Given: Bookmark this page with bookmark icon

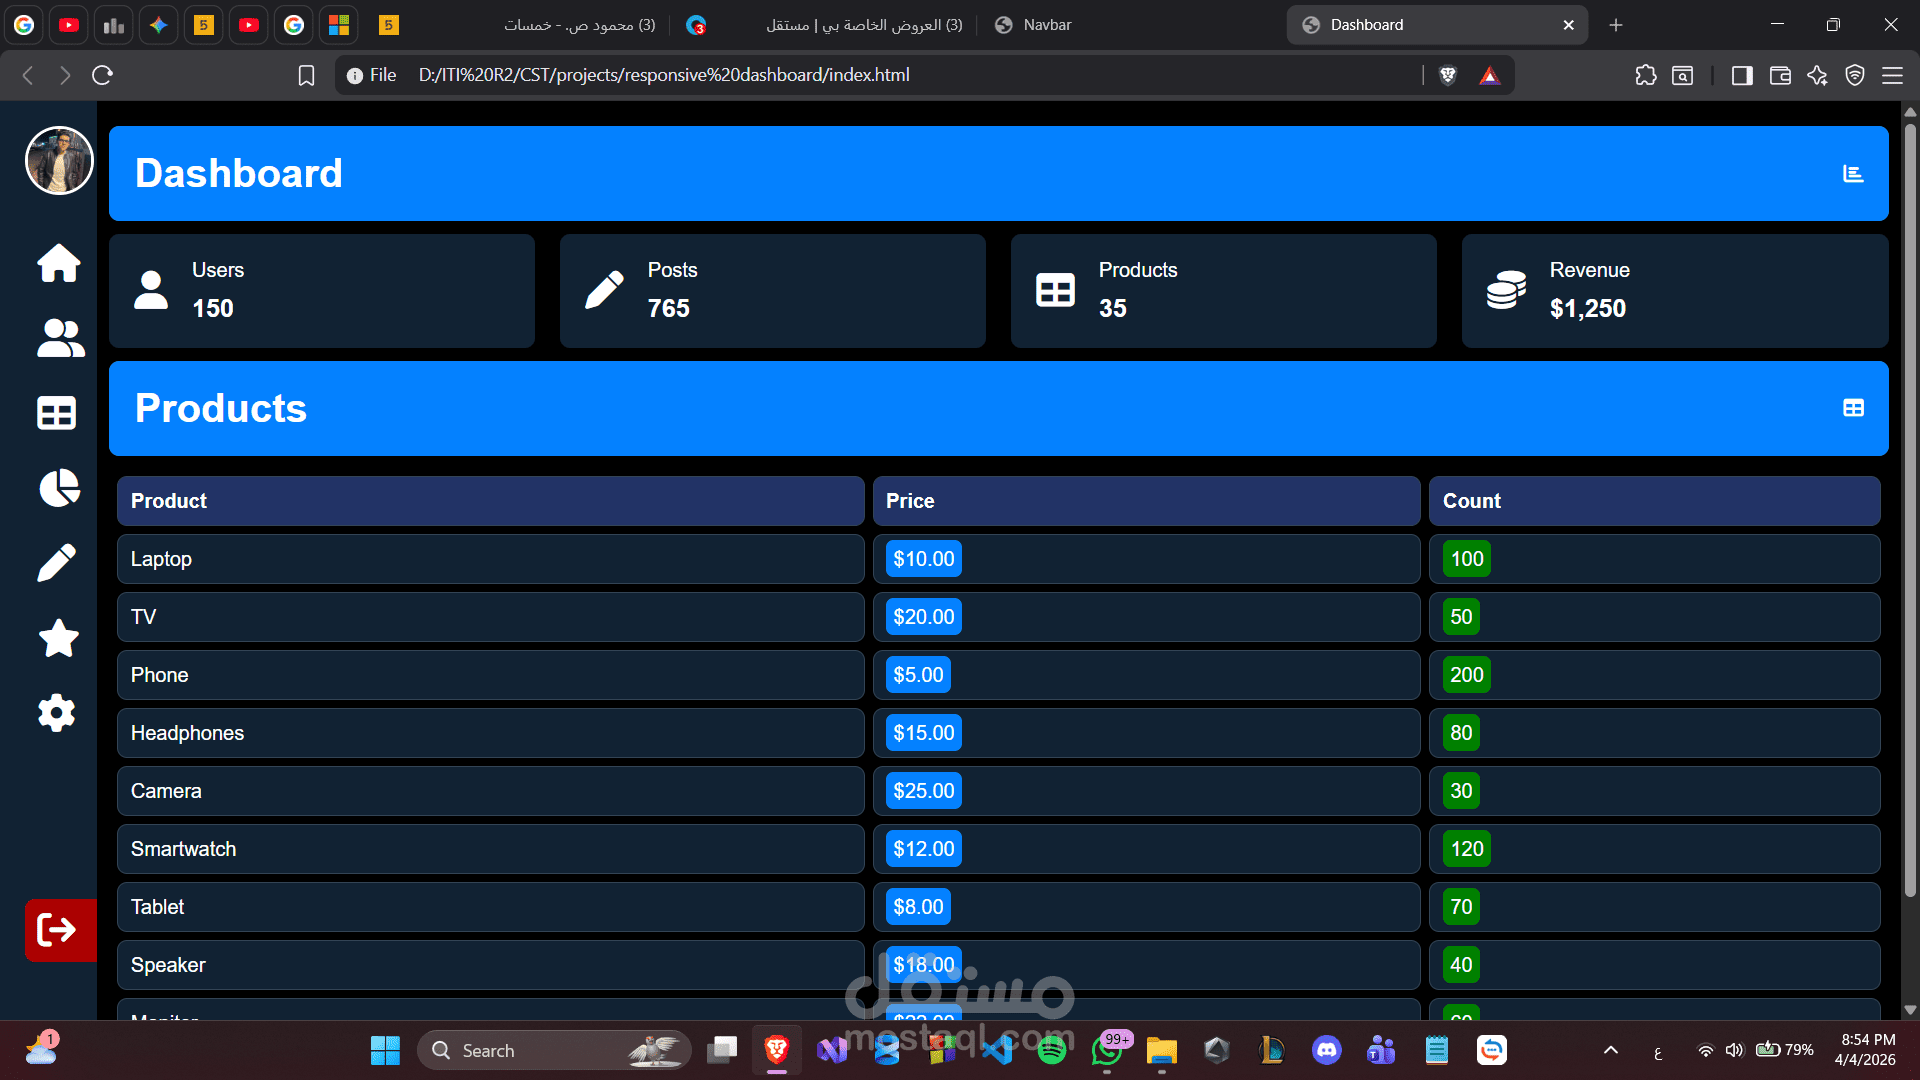Looking at the screenshot, I should [x=307, y=75].
